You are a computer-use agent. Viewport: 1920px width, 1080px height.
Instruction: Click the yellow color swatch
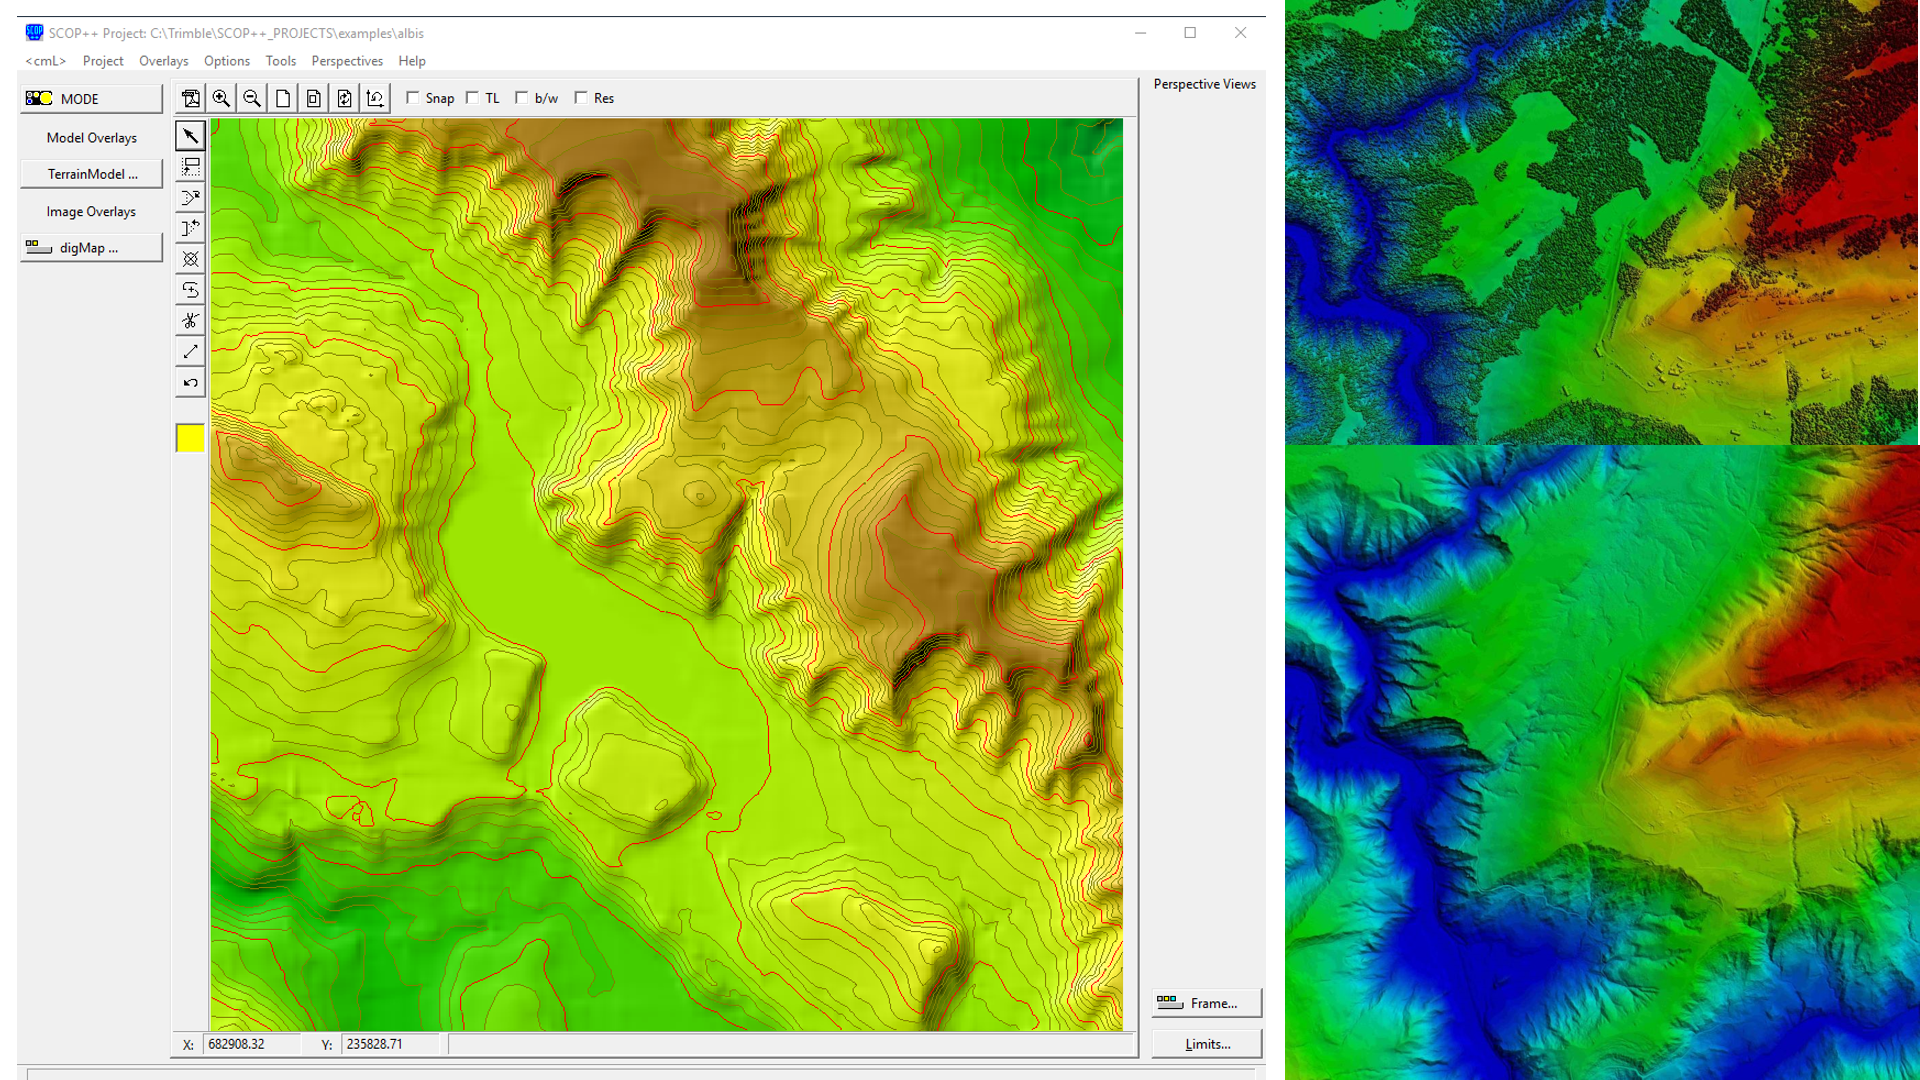pyautogui.click(x=190, y=438)
